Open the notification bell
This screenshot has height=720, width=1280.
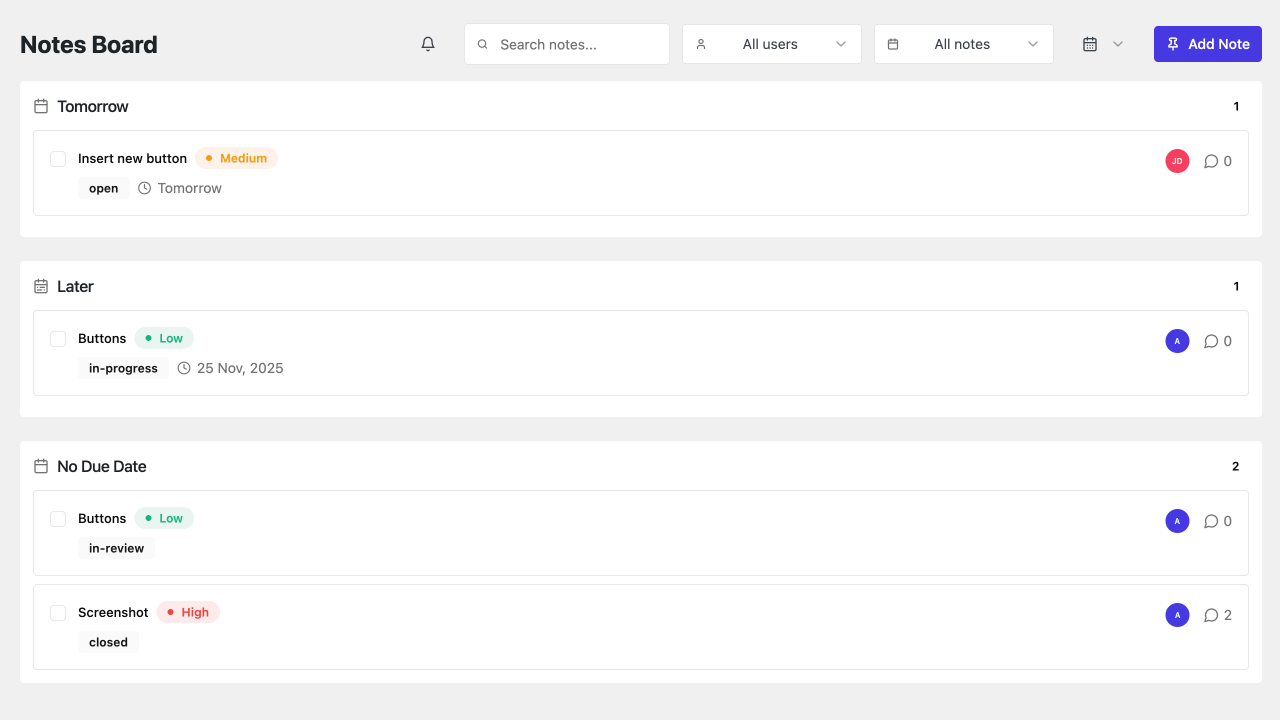pyautogui.click(x=428, y=44)
